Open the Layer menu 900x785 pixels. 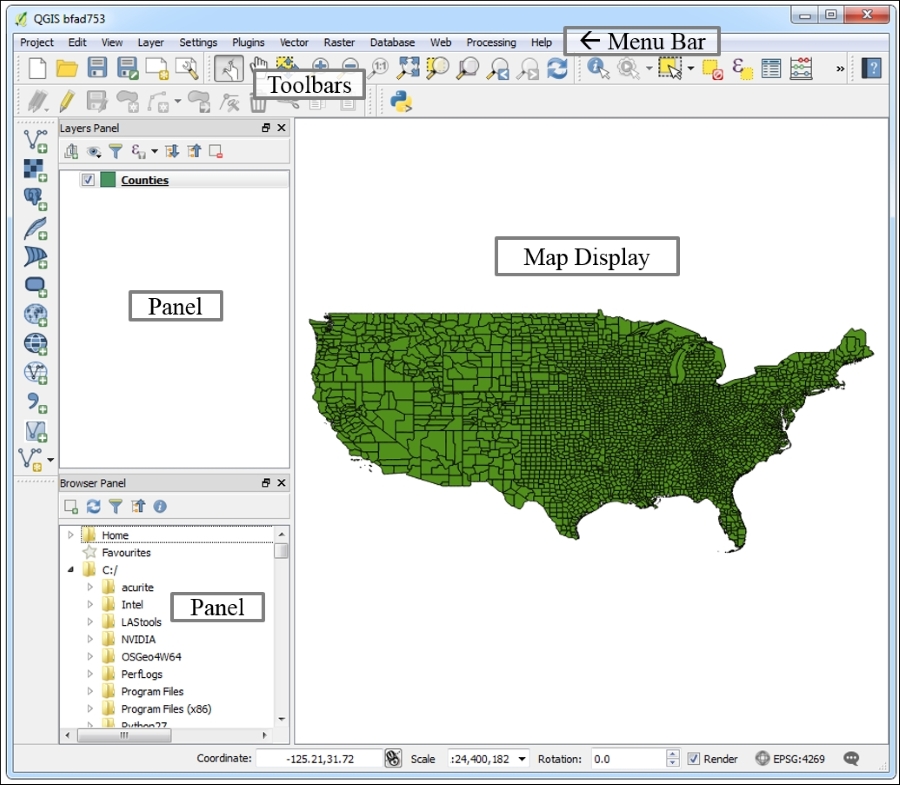150,42
